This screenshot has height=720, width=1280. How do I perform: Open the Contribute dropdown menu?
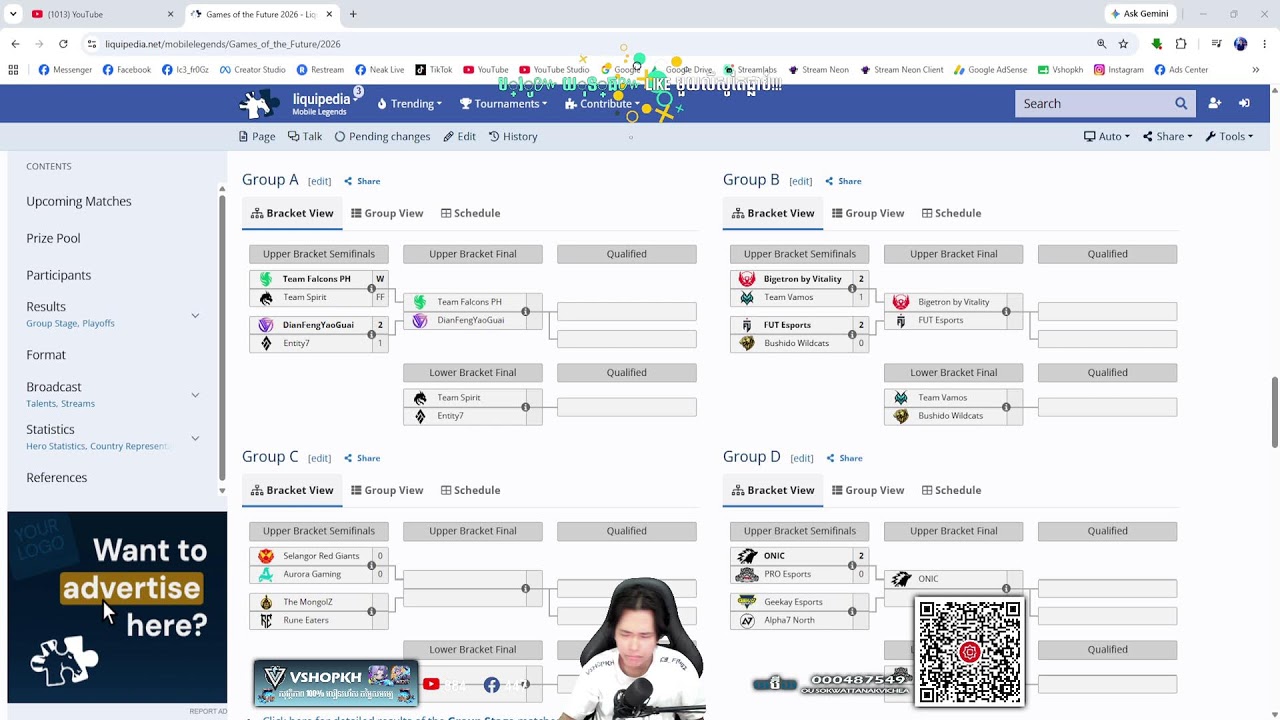(602, 103)
